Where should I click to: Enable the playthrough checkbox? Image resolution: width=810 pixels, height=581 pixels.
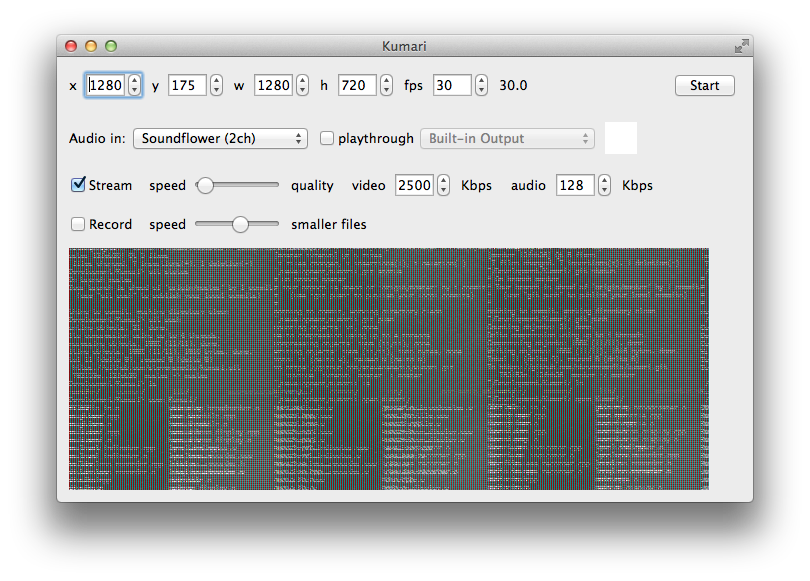(x=327, y=139)
